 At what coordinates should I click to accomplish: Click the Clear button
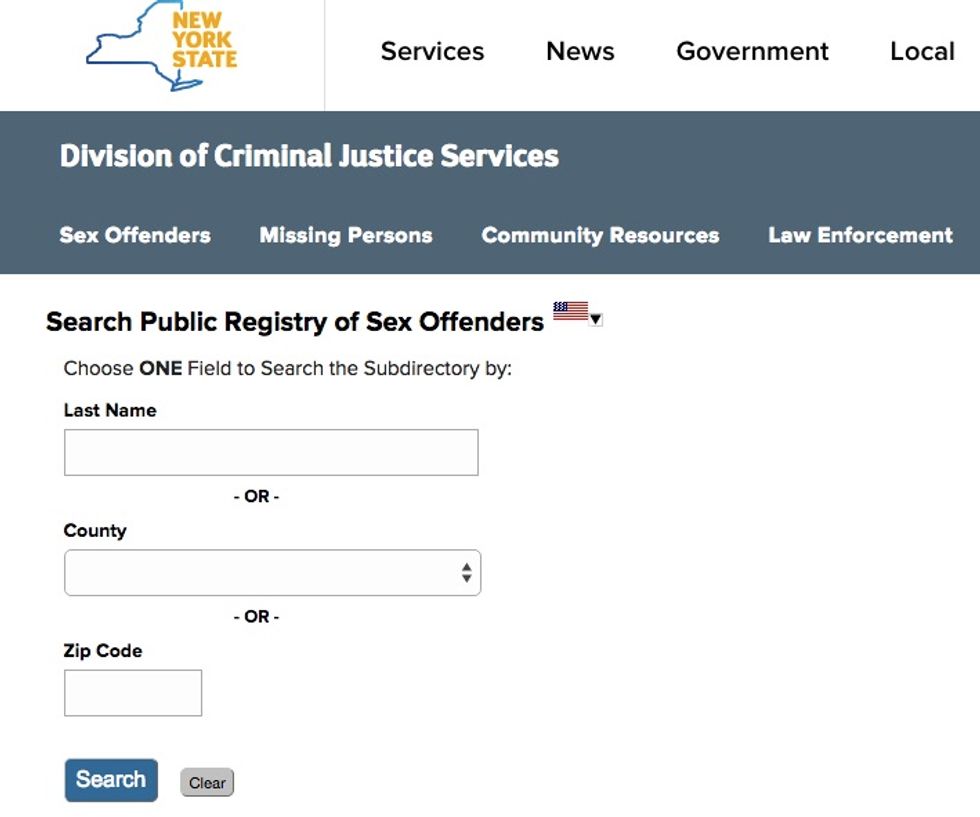[207, 783]
